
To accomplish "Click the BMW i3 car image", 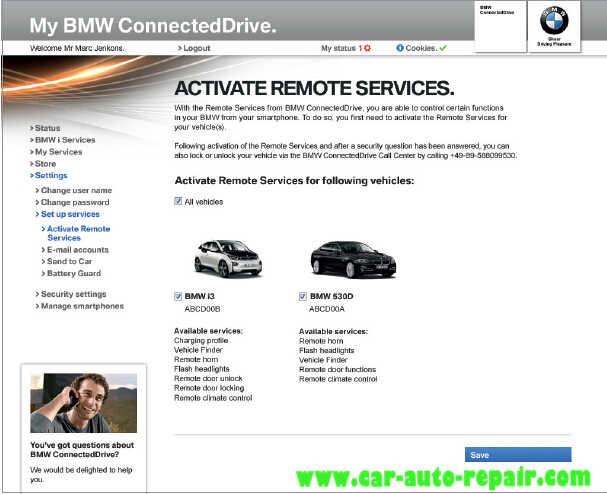I will [228, 258].
